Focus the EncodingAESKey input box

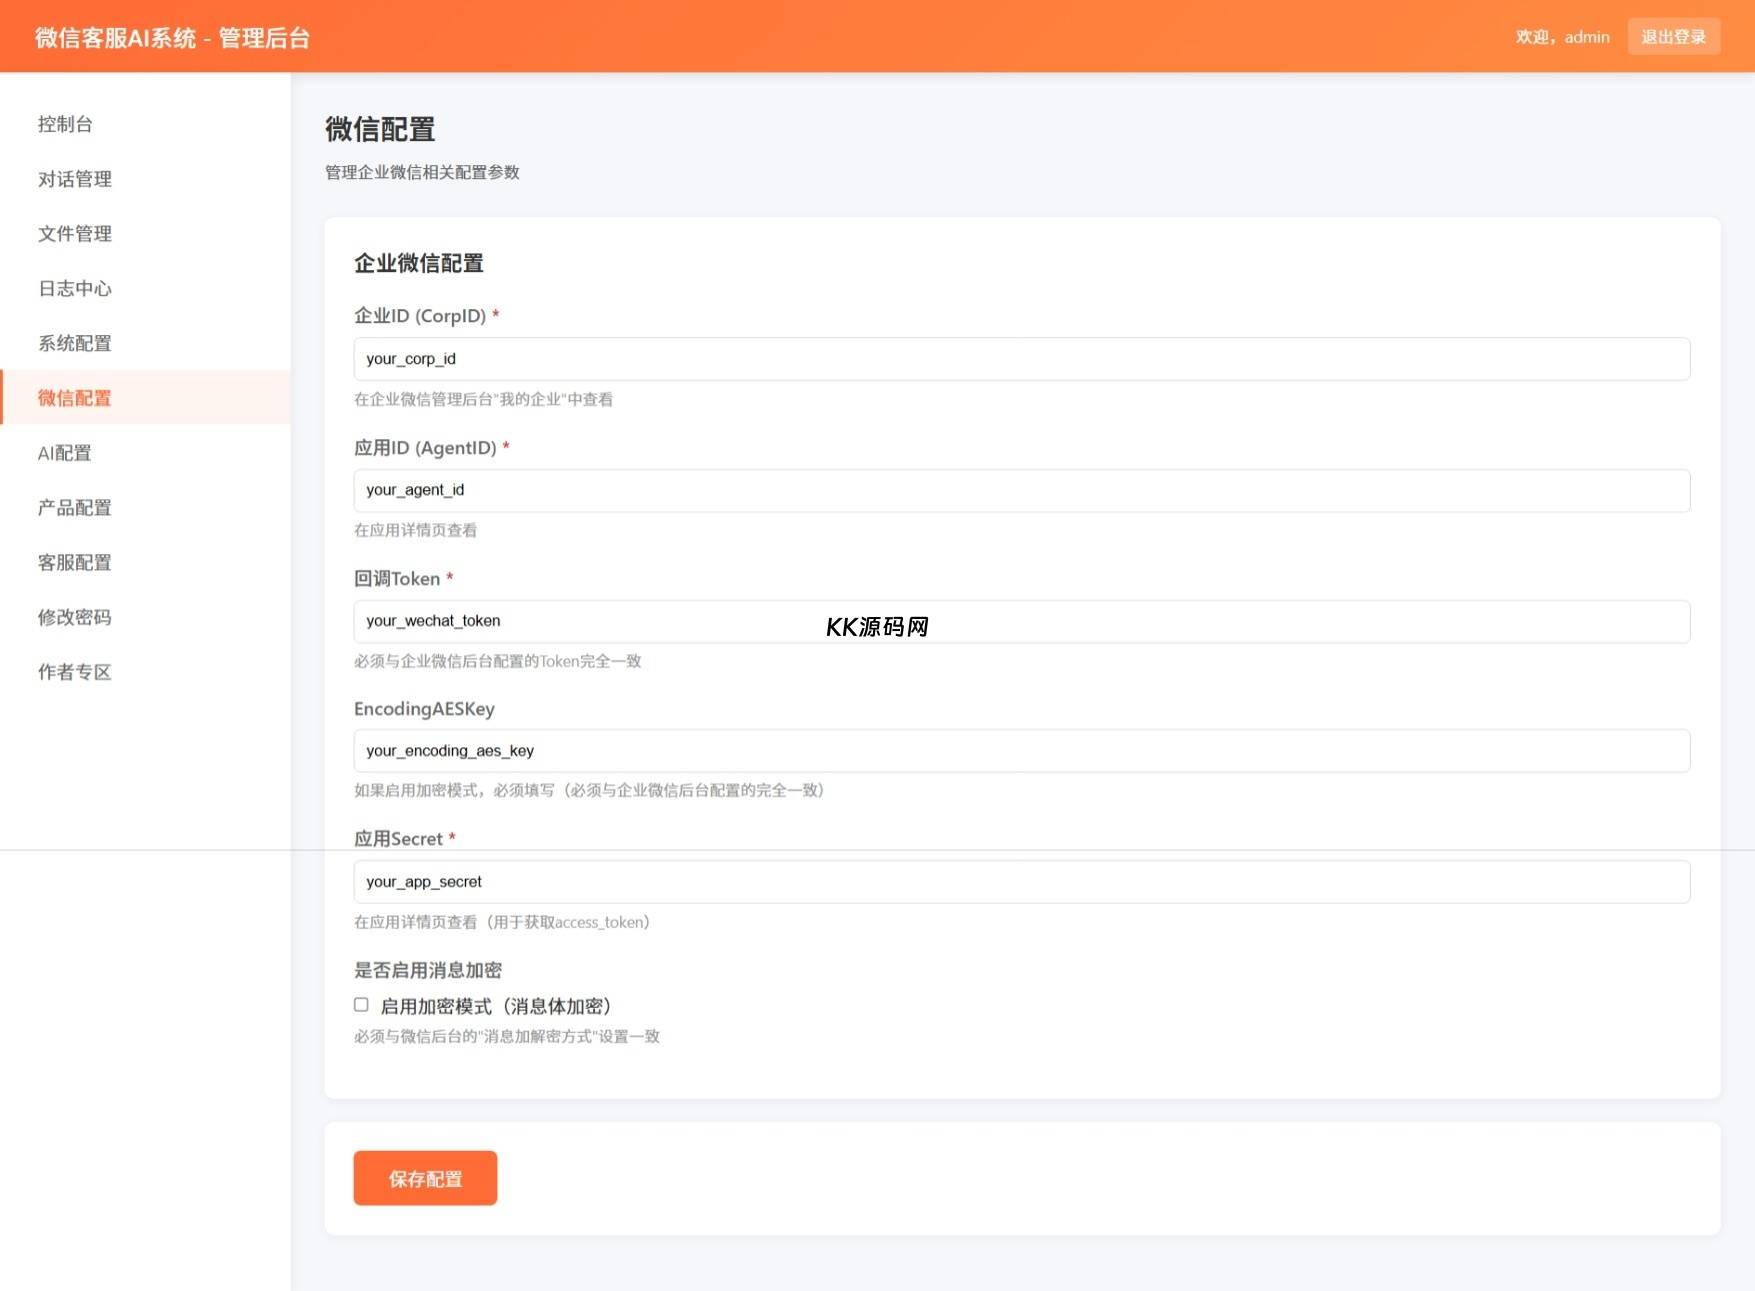point(1021,751)
